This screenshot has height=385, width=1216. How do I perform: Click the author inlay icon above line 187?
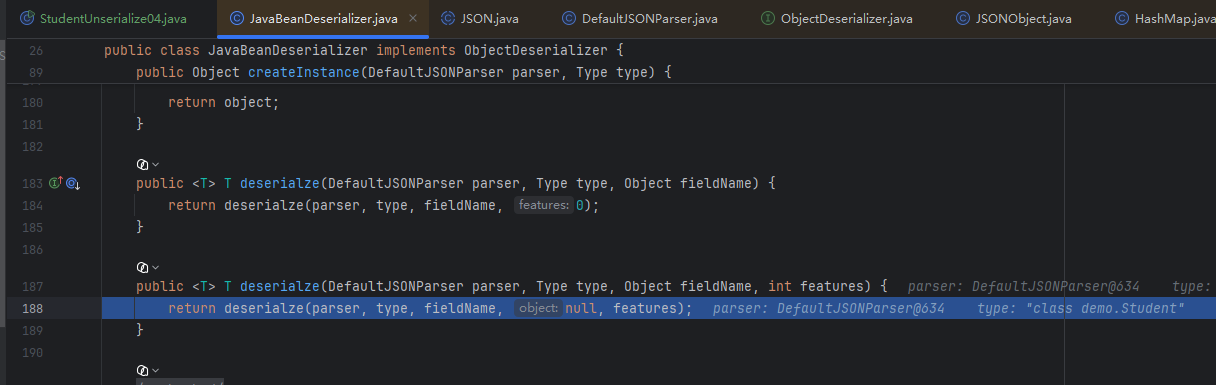click(x=142, y=267)
